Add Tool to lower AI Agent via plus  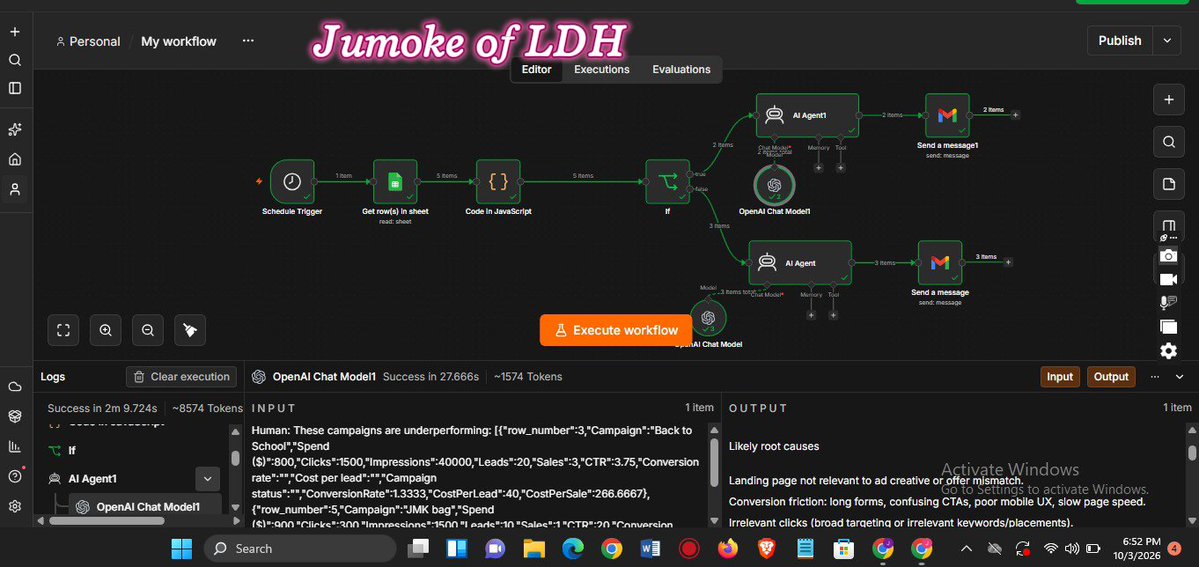[833, 314]
